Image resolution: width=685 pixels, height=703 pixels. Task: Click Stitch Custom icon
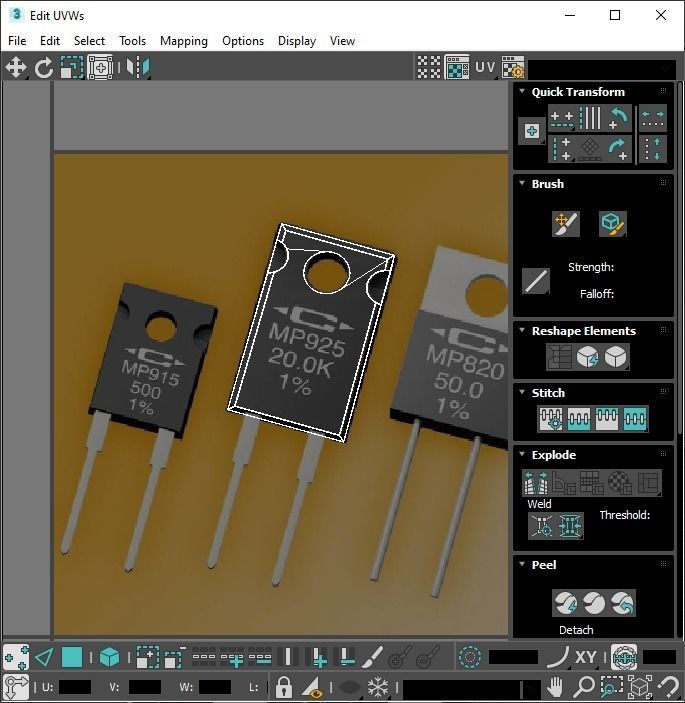[x=635, y=419]
